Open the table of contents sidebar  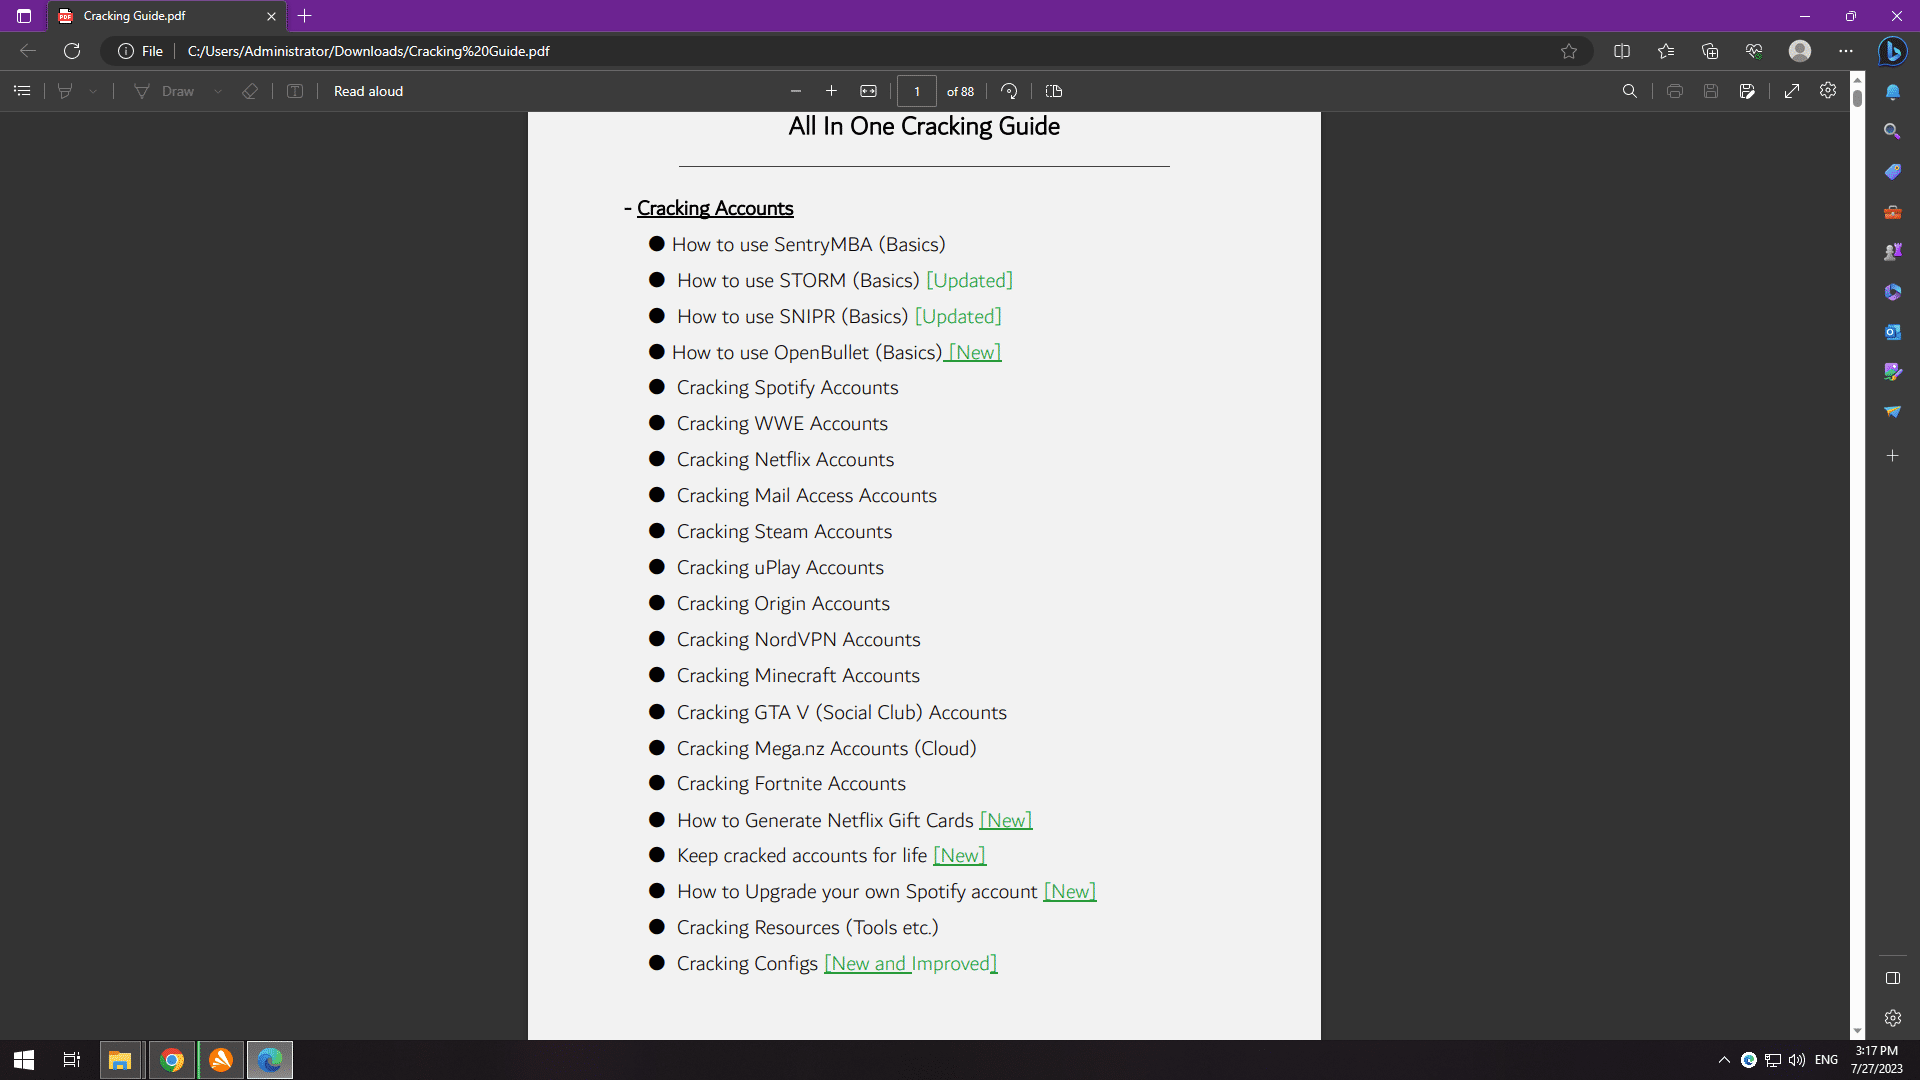(x=22, y=91)
